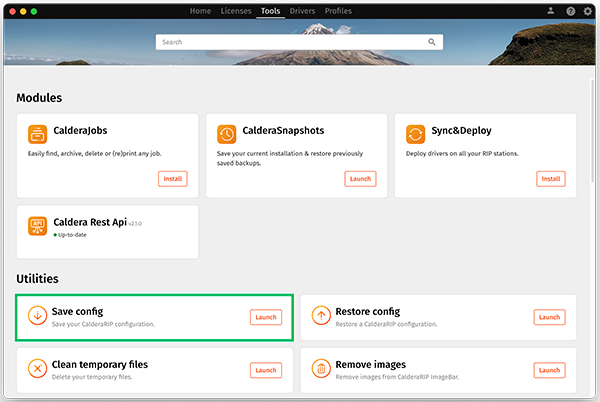Click the Utilities section heading

[x=38, y=279]
